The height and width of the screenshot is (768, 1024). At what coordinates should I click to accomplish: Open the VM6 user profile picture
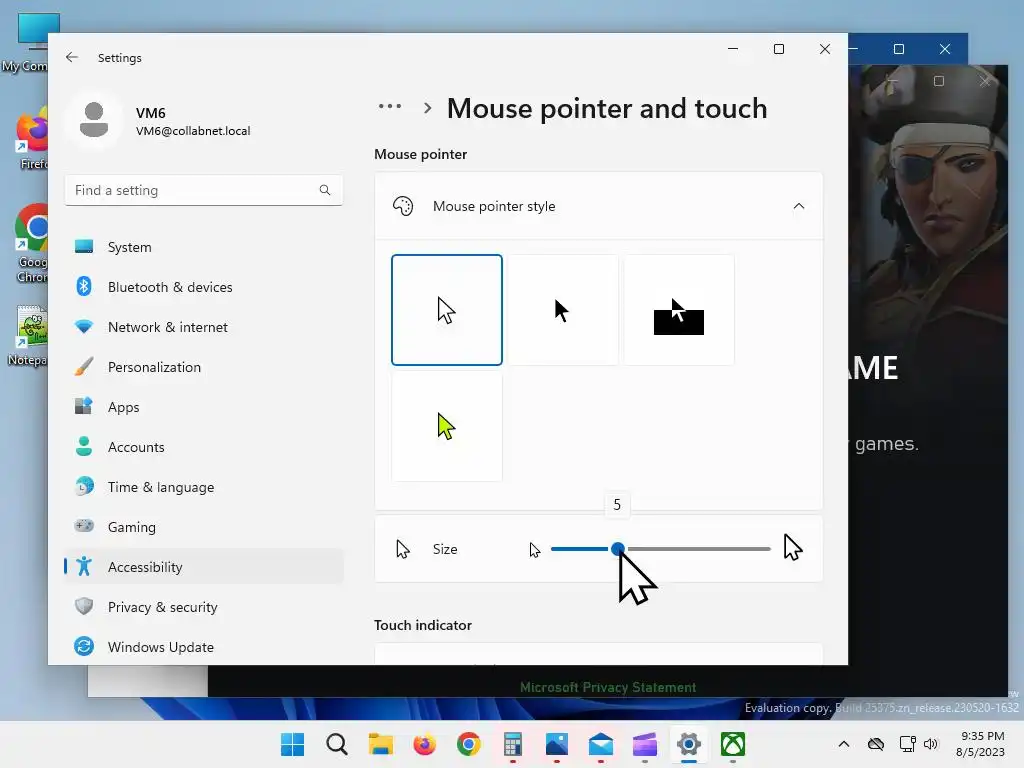pyautogui.click(x=94, y=120)
